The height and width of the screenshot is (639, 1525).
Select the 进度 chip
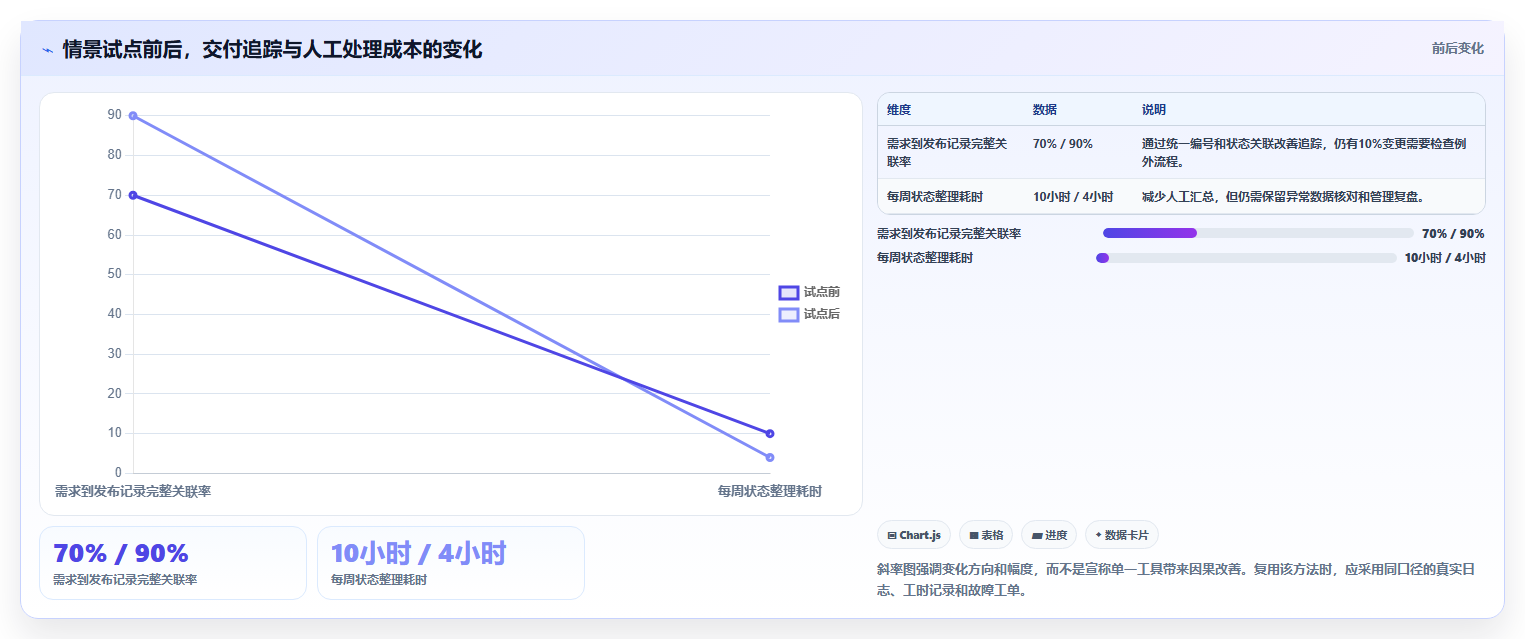click(x=1049, y=535)
